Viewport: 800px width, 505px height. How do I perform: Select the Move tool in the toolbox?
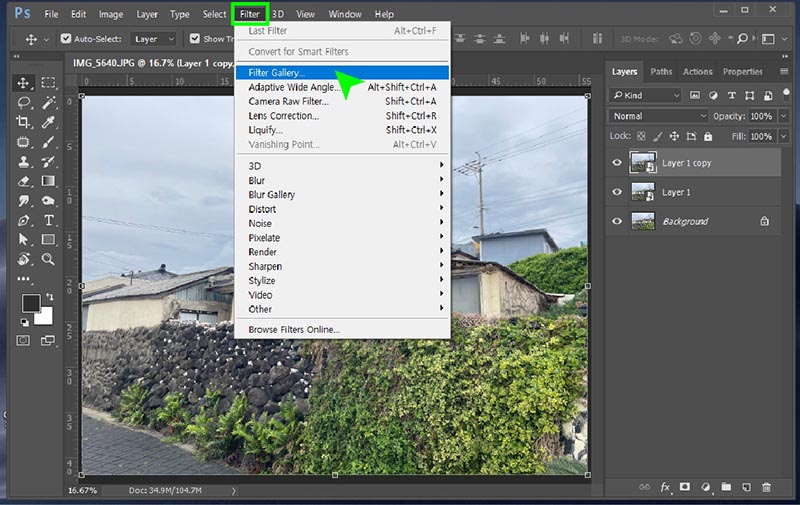(x=23, y=83)
